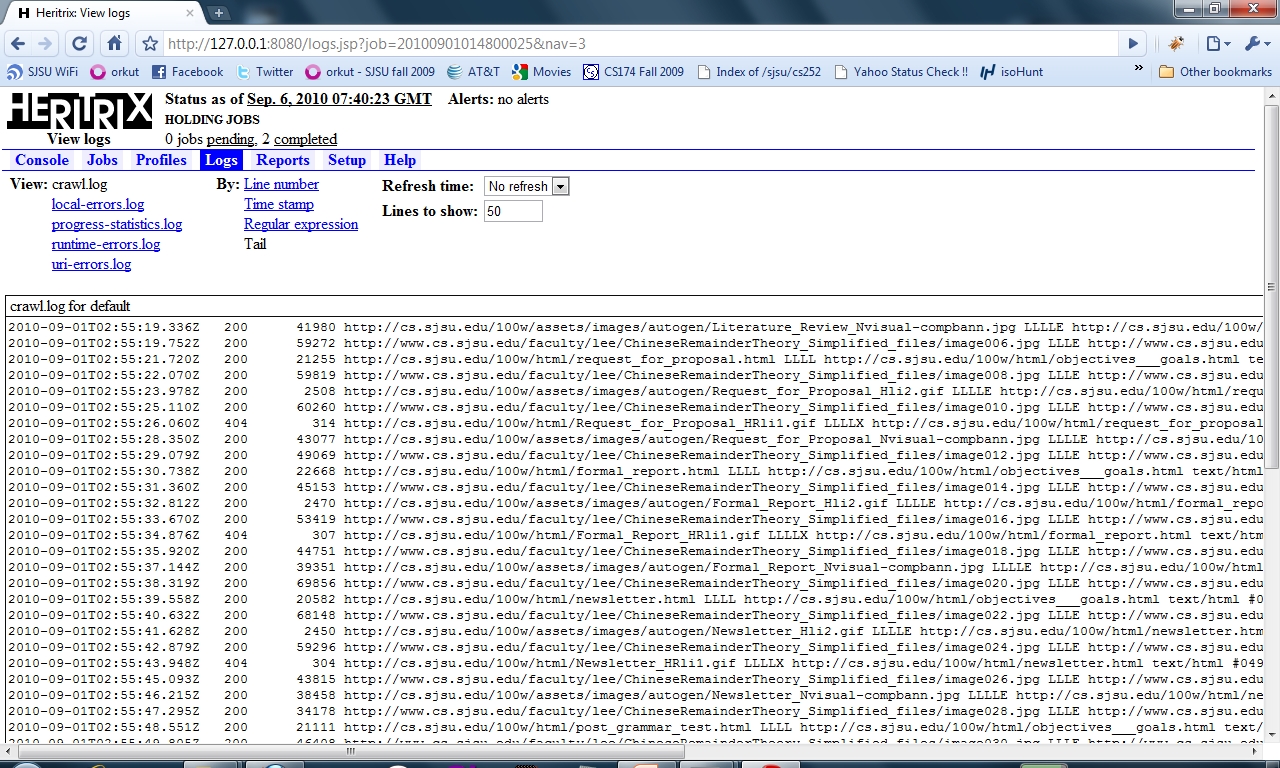Click the Lines to show input field

pyautogui.click(x=513, y=211)
